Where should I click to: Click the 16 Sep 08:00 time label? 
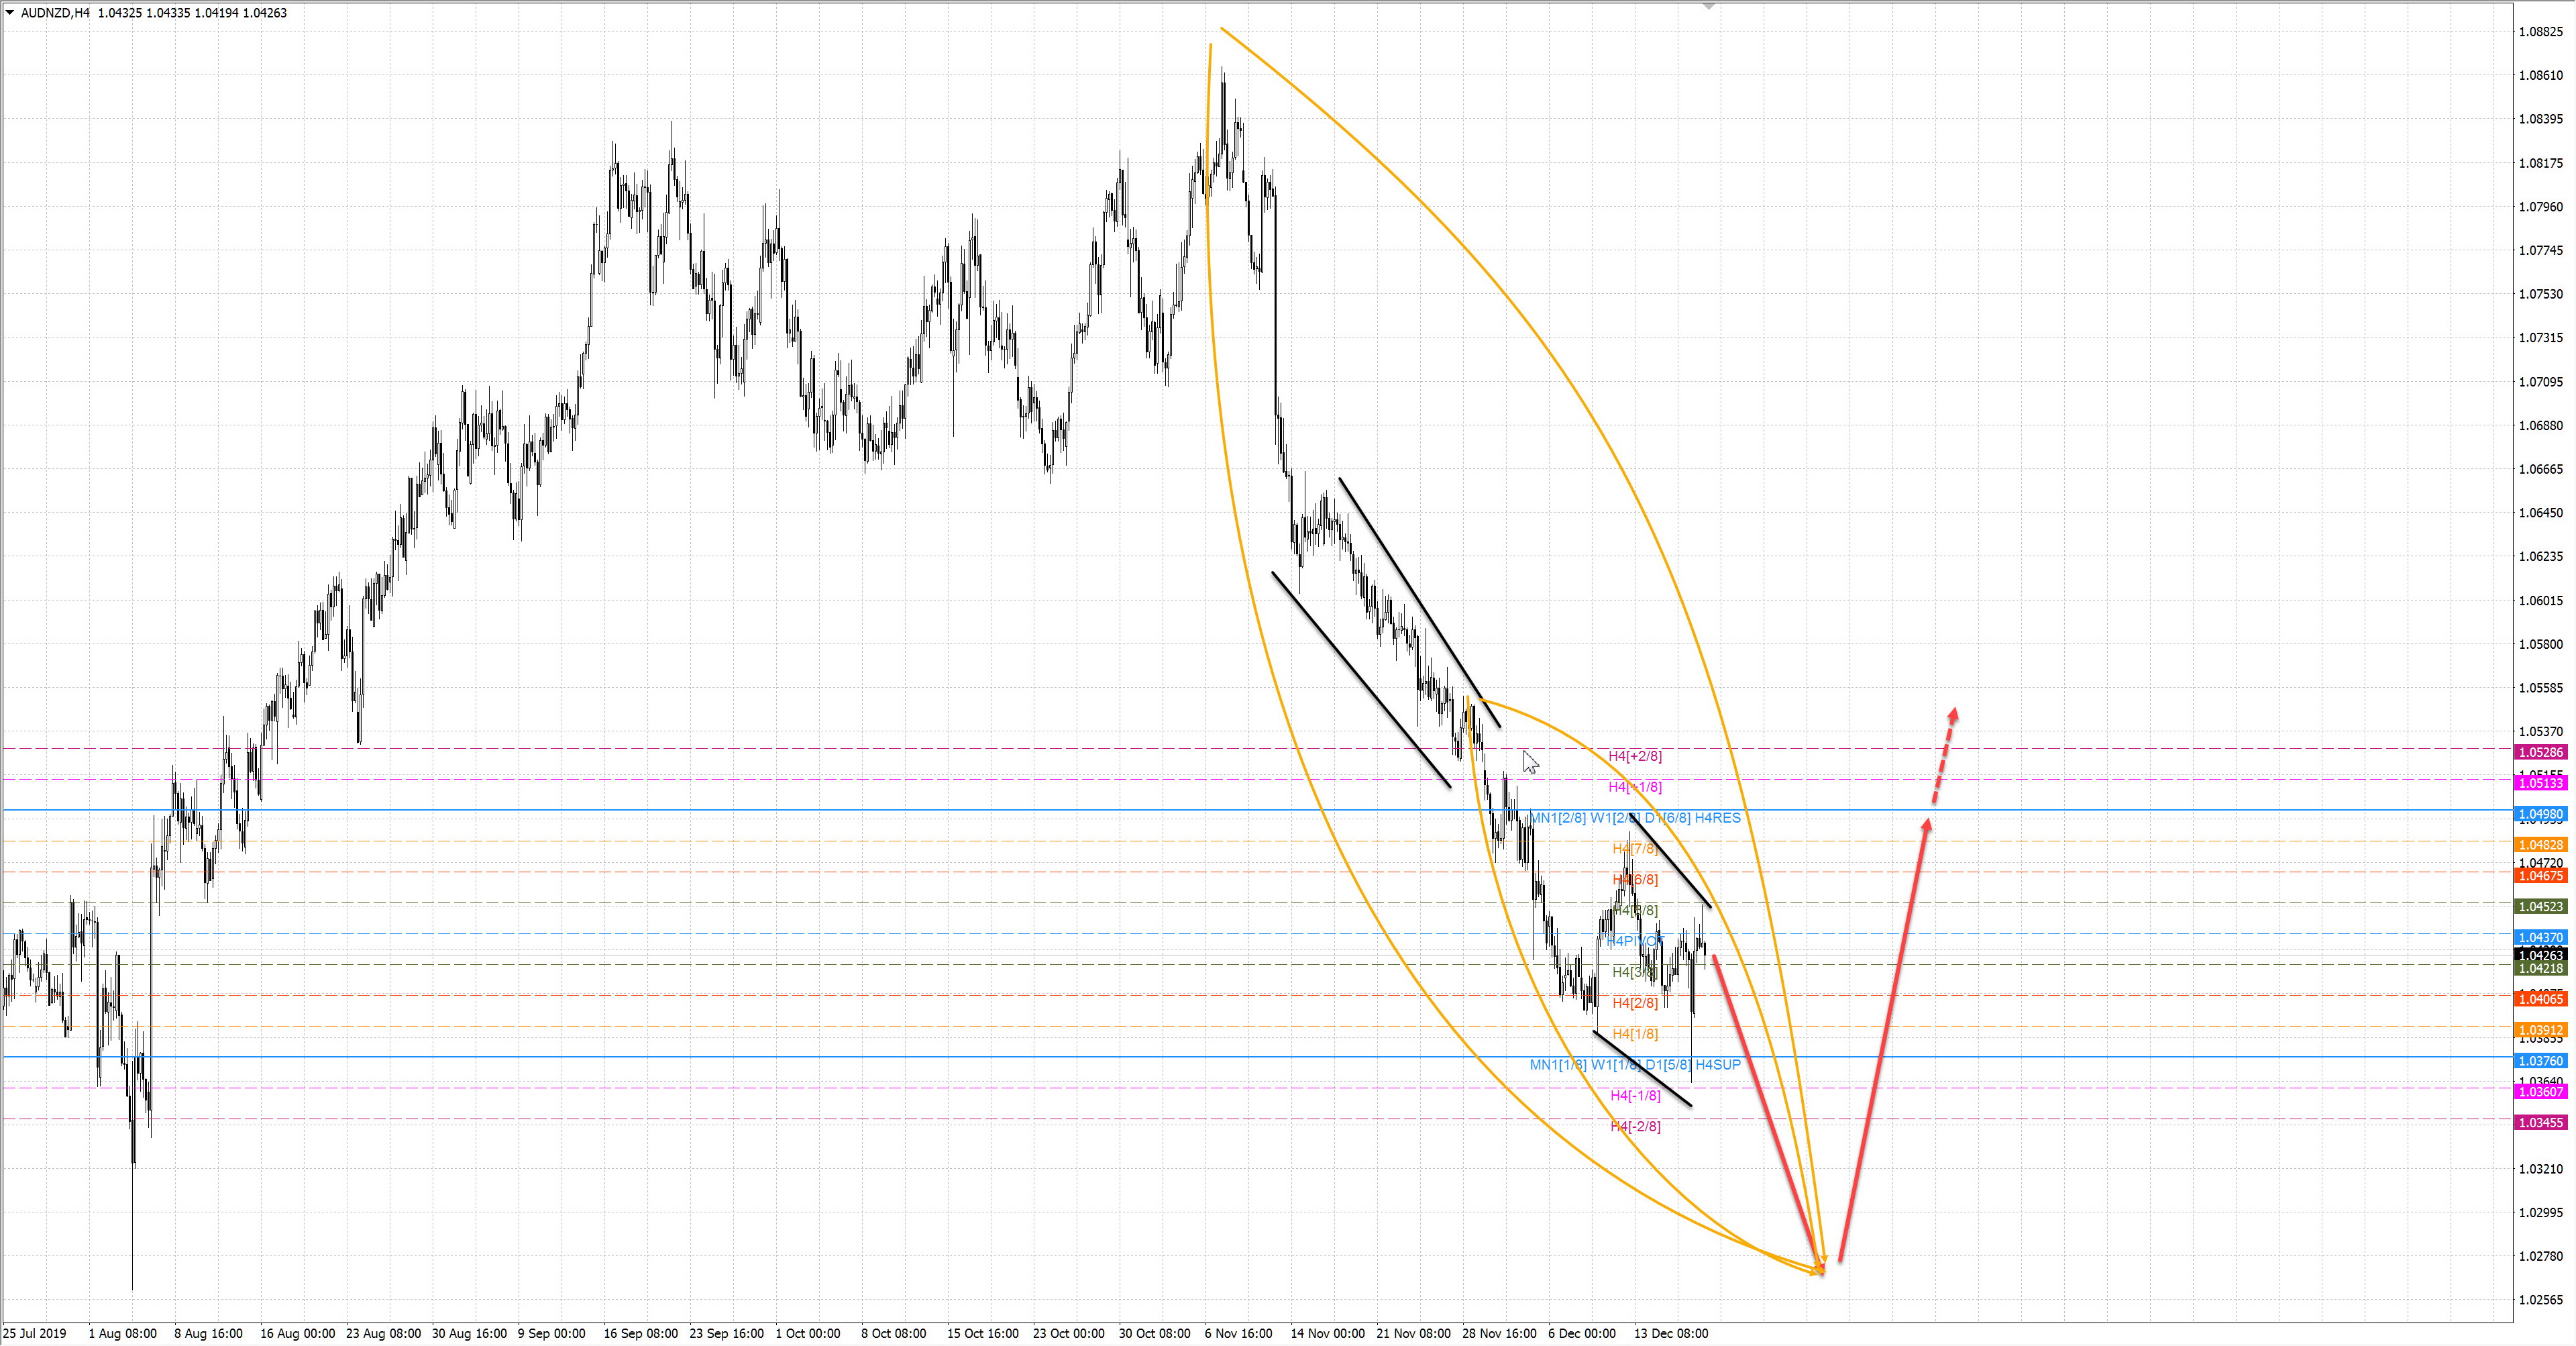pos(640,1333)
